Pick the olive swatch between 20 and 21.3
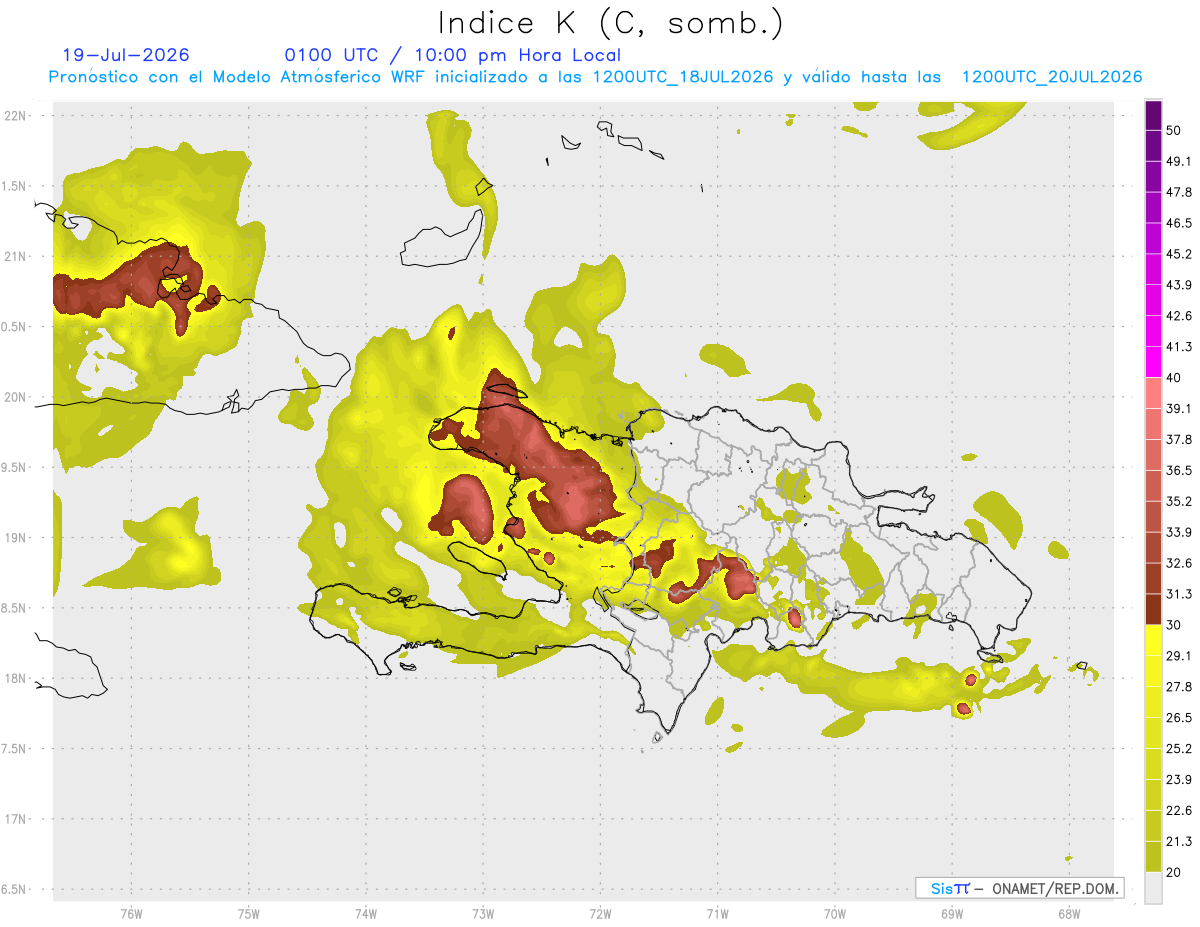 pos(1153,857)
